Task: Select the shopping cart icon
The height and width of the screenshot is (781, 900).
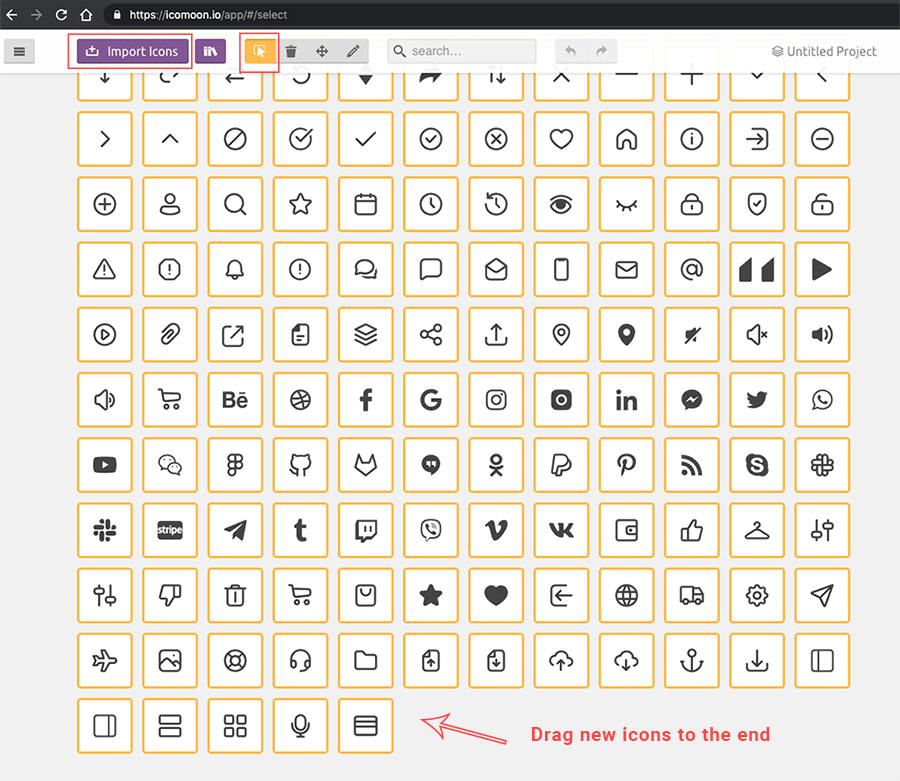Action: [170, 400]
